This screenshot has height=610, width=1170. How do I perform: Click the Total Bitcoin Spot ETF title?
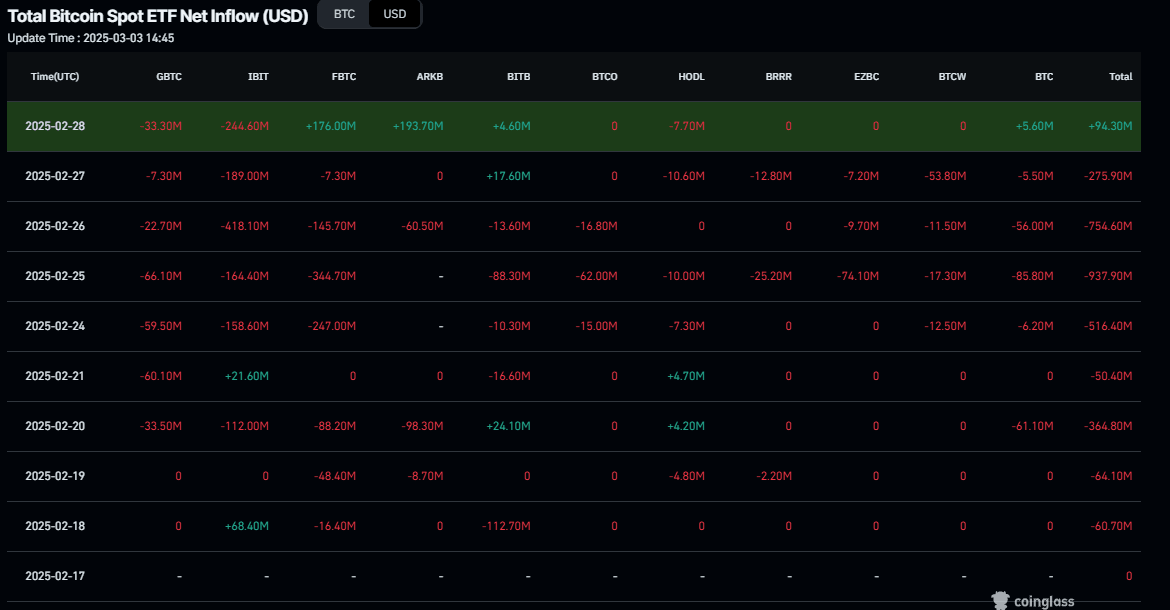pyautogui.click(x=160, y=16)
